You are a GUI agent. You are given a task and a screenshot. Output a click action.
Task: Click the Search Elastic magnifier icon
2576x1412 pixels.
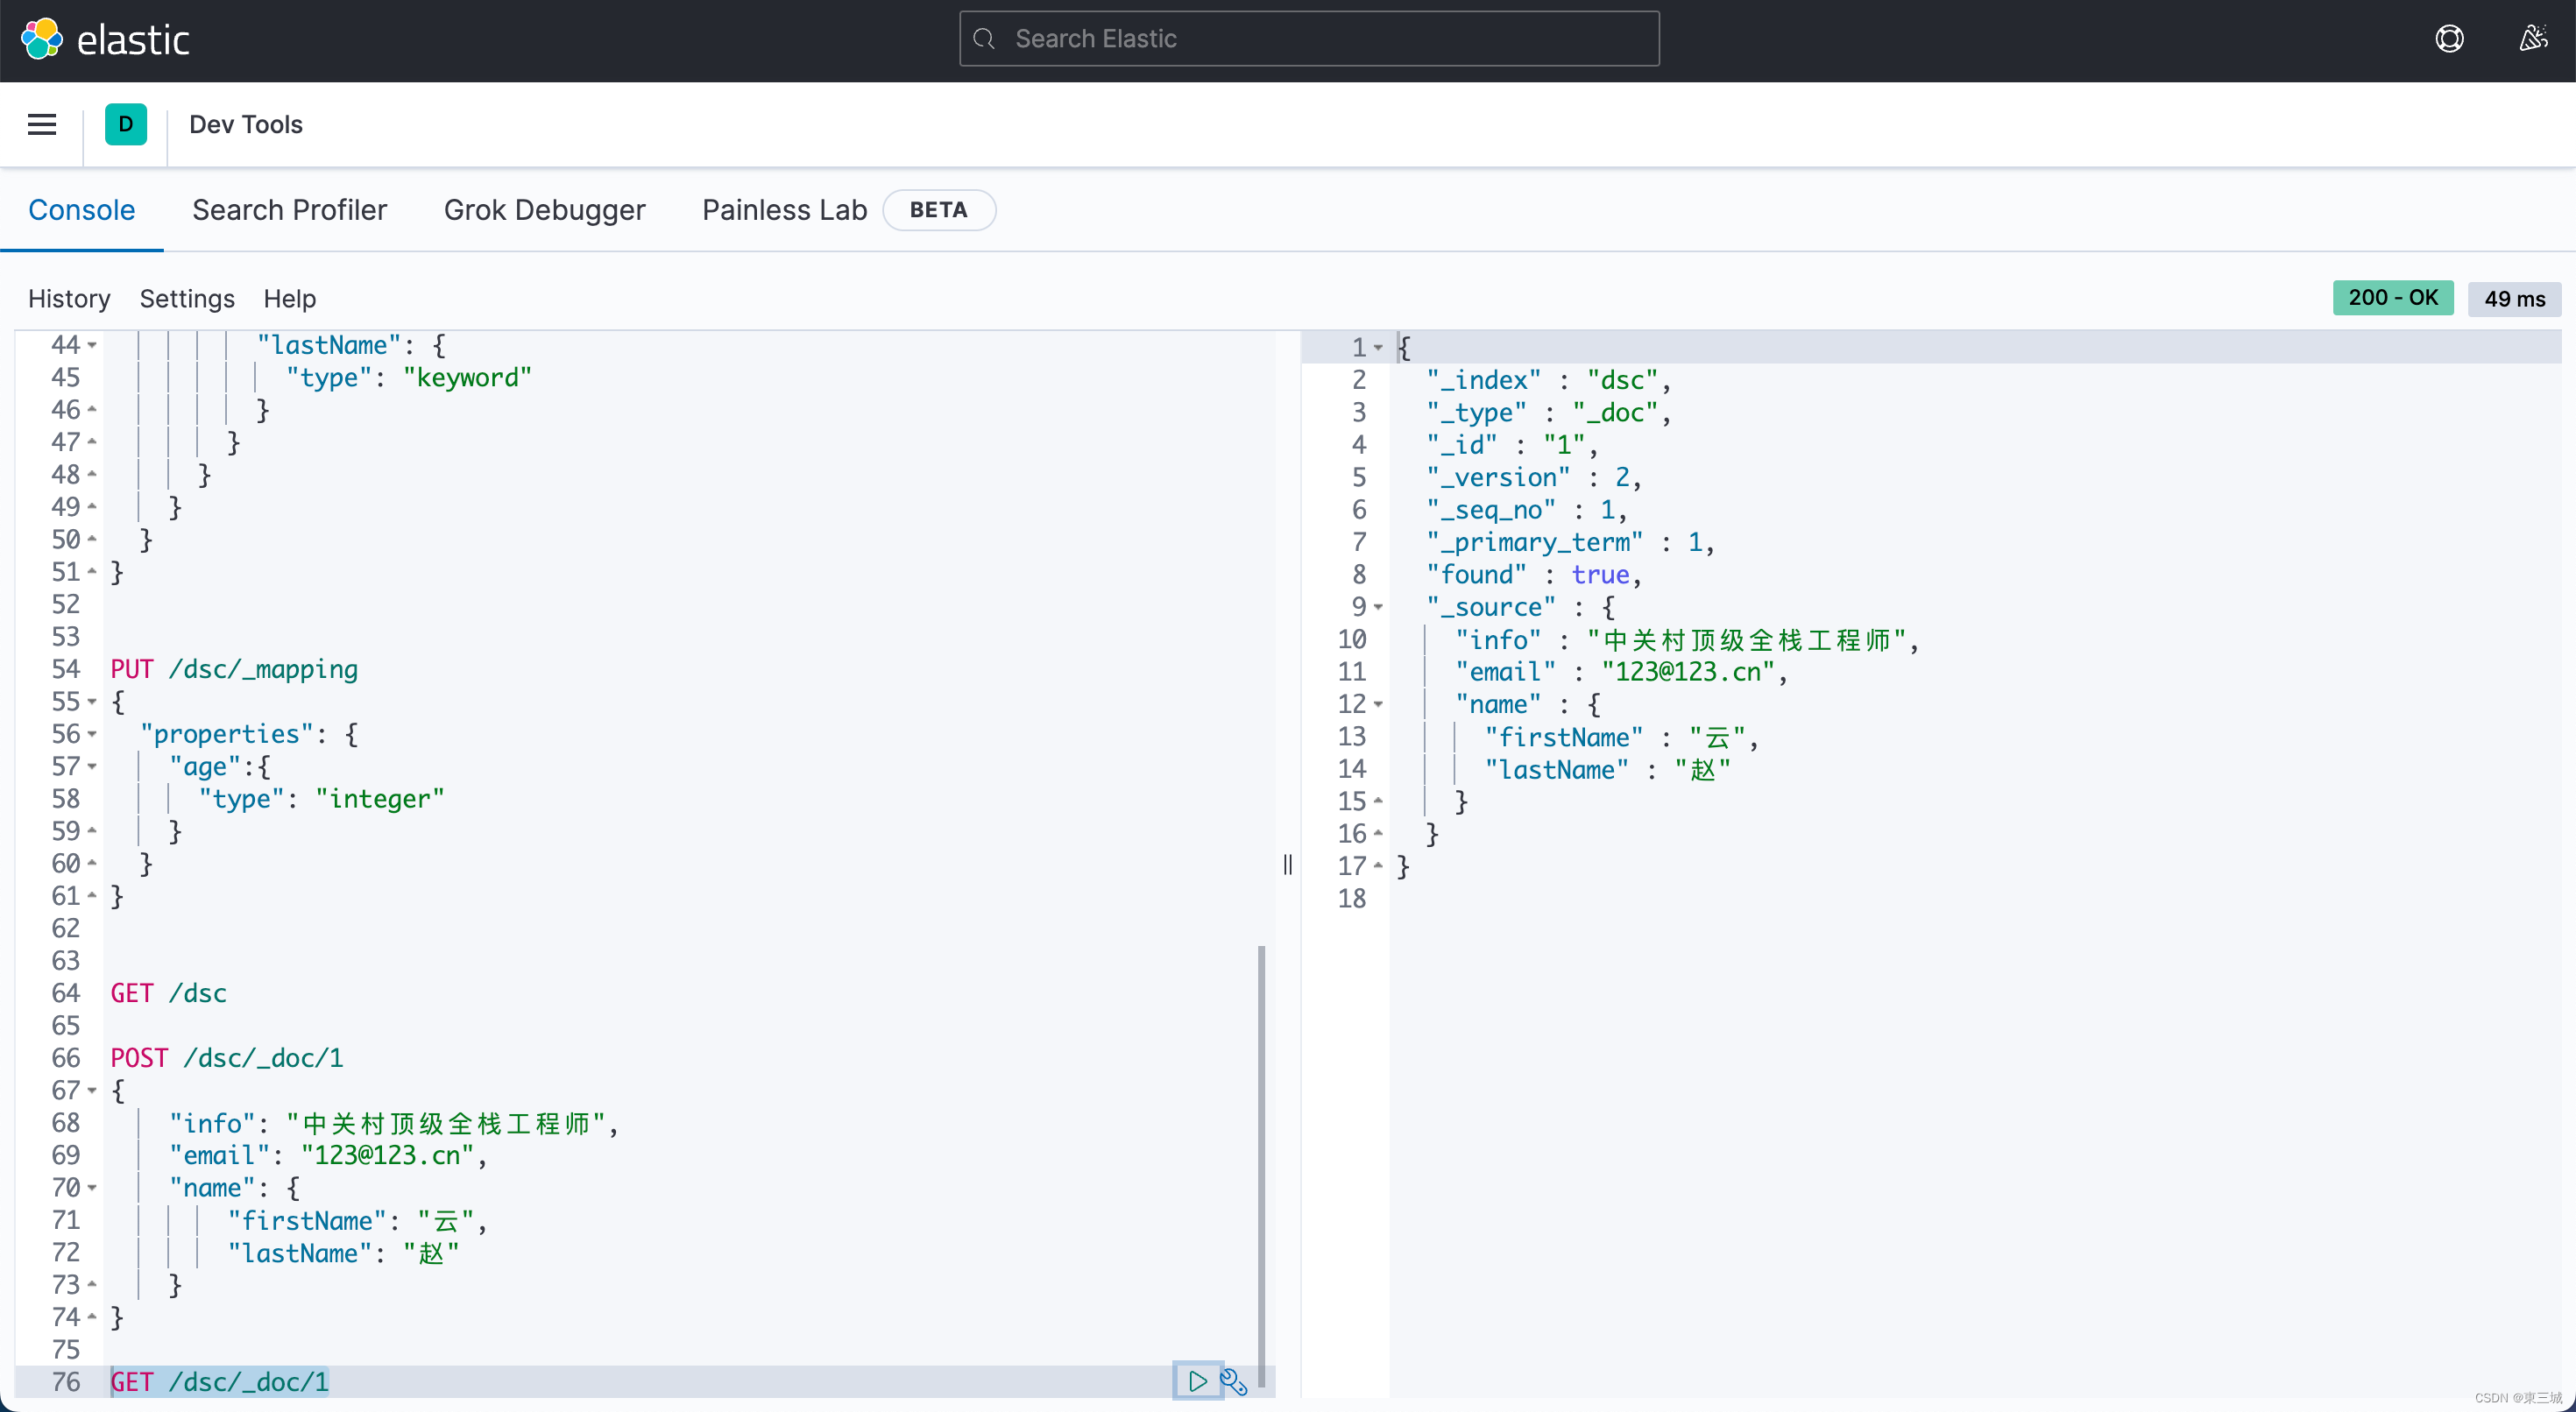coord(985,39)
